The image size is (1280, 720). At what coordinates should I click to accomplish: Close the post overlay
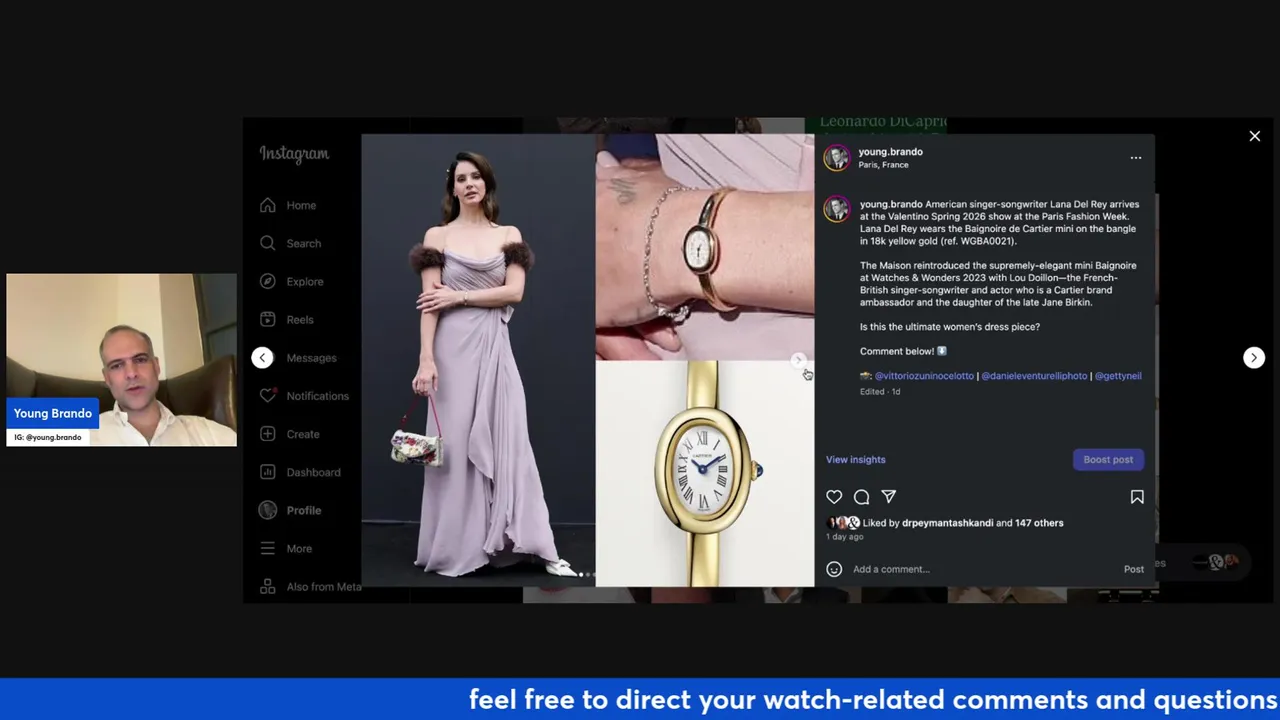pos(1254,136)
